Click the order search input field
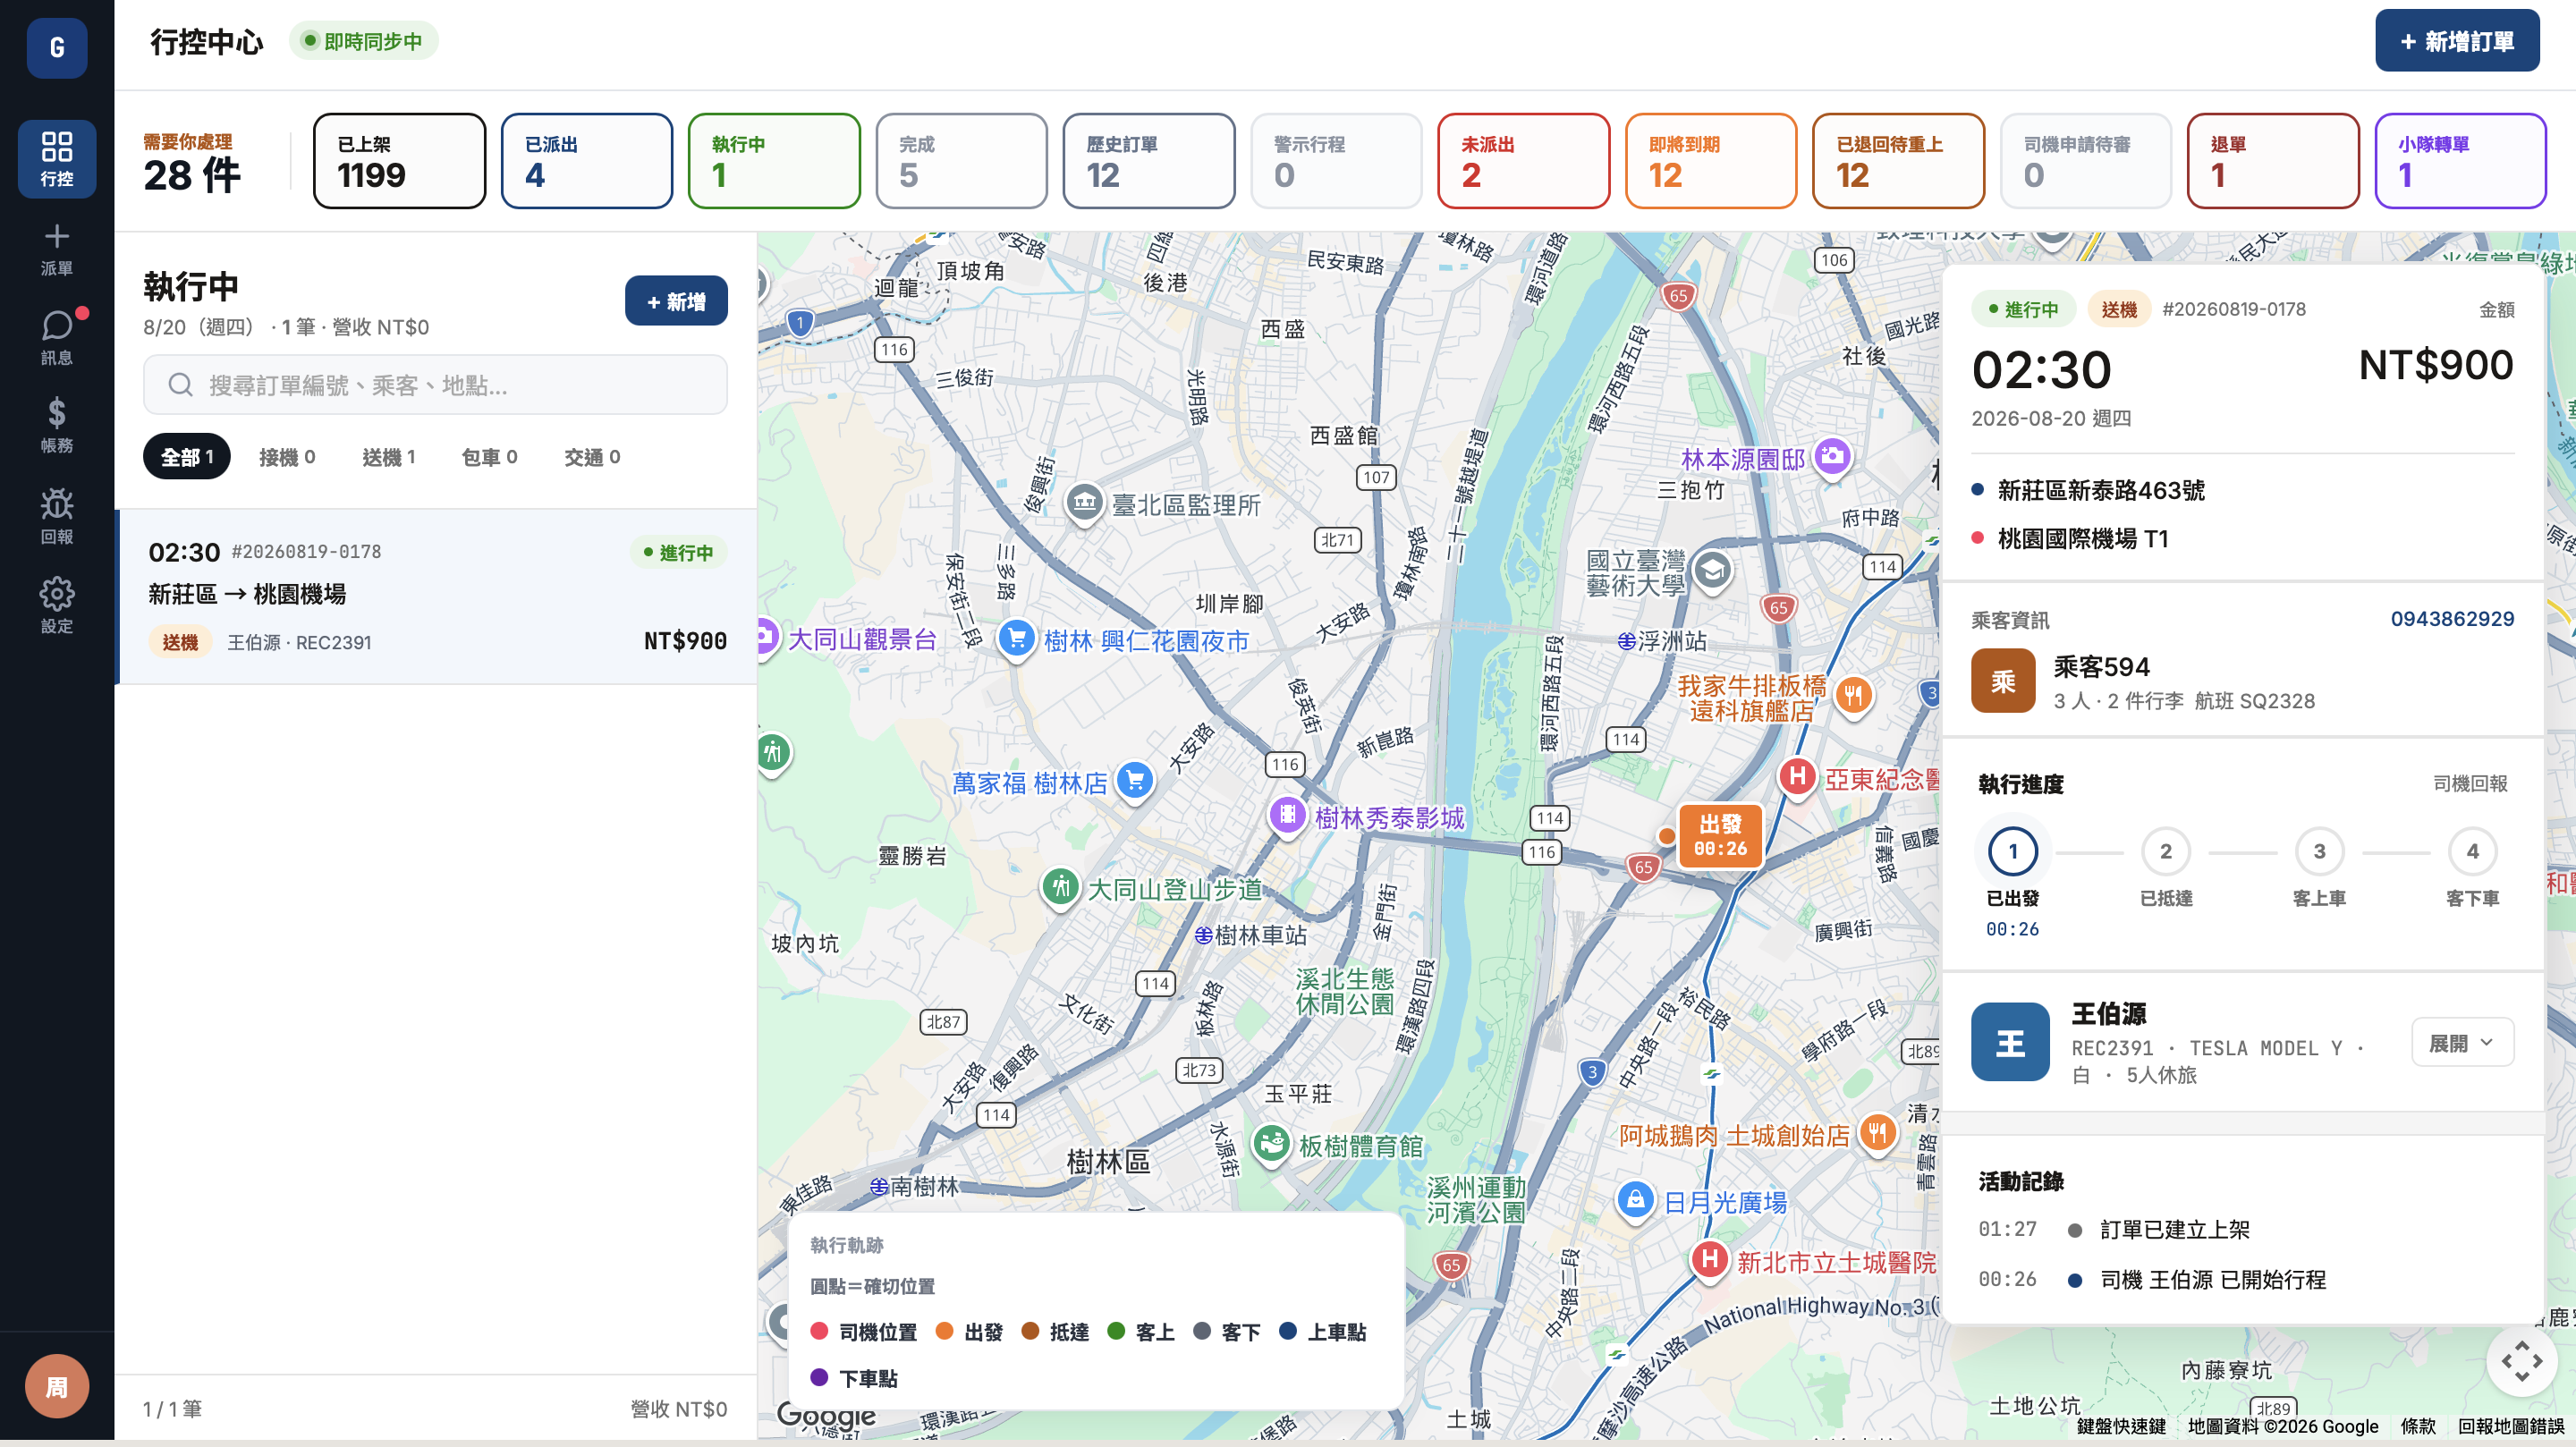 (x=435, y=385)
